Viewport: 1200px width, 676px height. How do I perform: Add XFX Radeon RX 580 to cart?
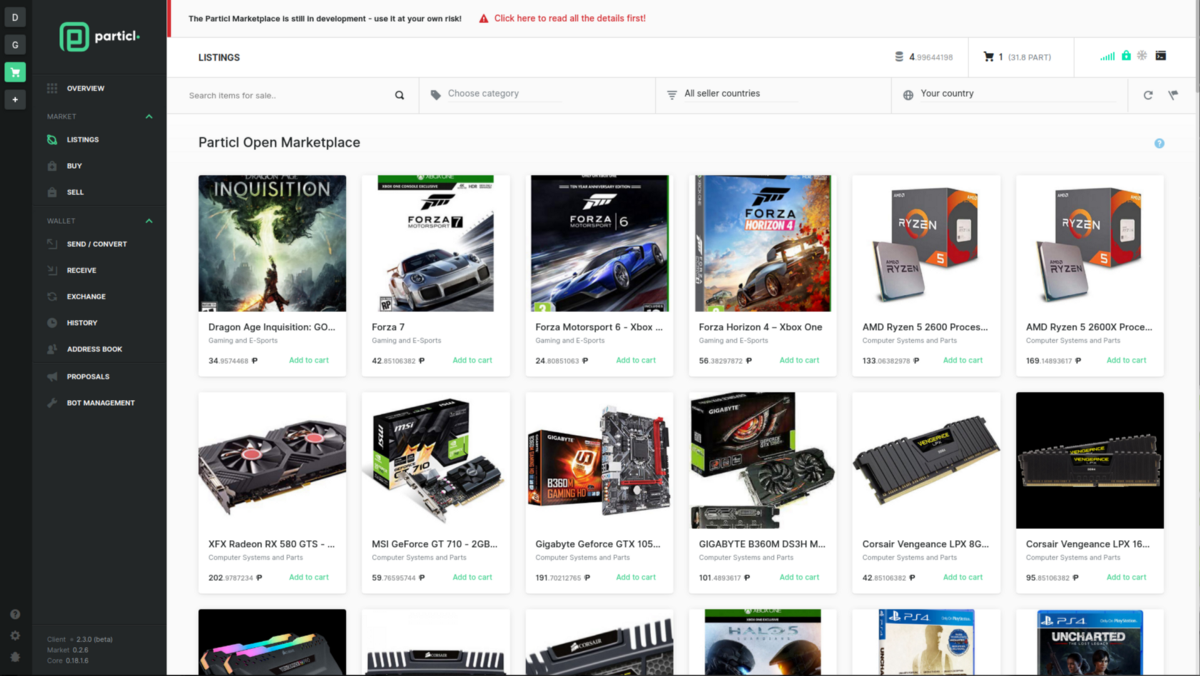click(x=309, y=577)
